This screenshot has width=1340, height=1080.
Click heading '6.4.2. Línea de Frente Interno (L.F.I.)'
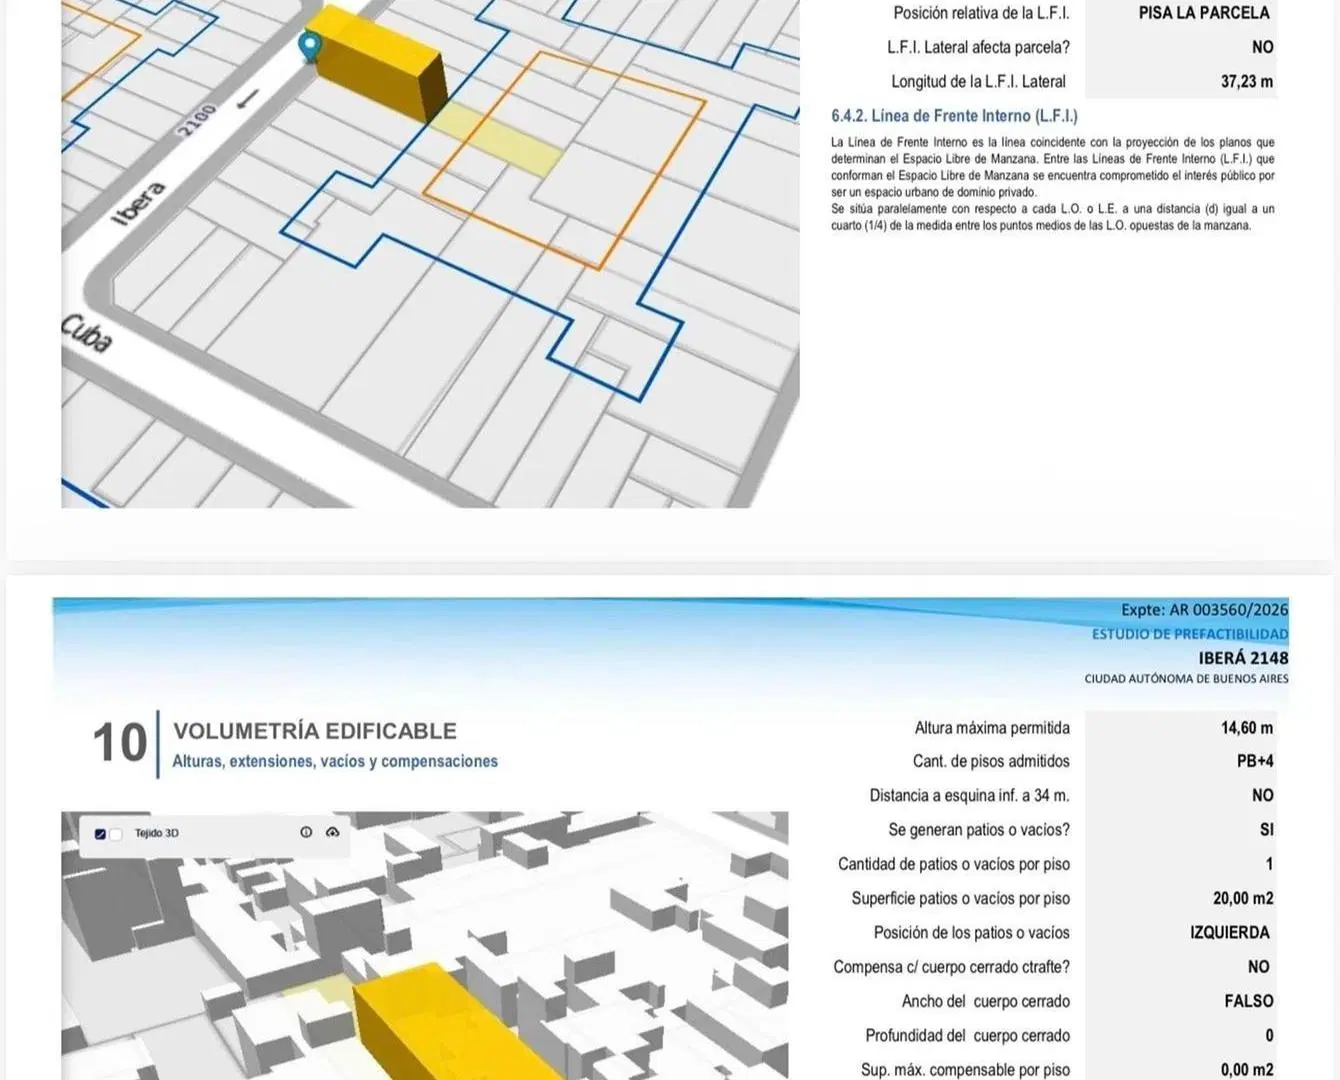pos(954,116)
